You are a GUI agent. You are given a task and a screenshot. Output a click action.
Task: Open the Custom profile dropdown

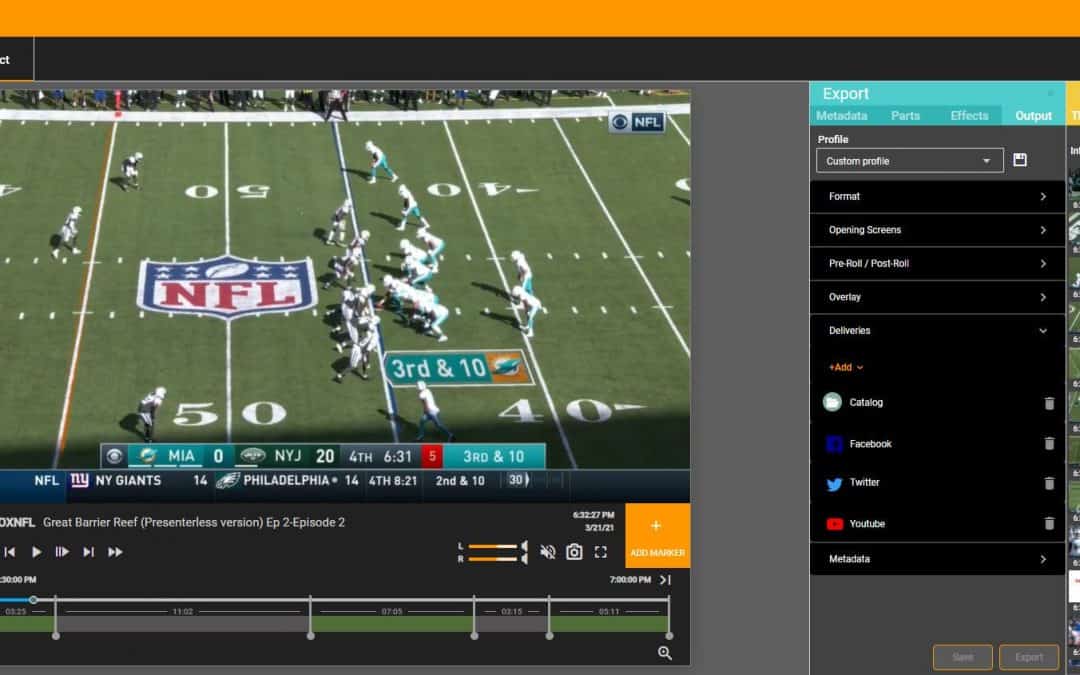(909, 161)
